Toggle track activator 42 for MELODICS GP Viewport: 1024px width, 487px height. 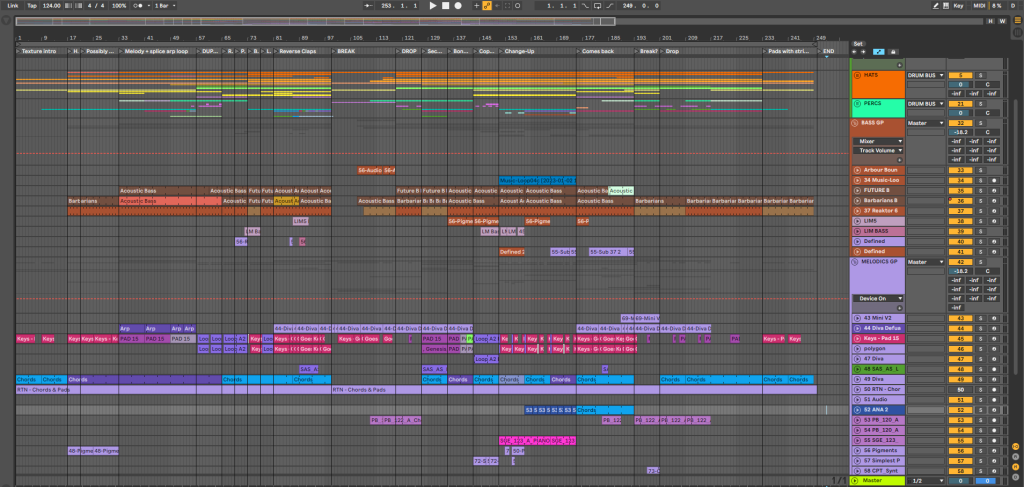pyautogui.click(x=960, y=262)
